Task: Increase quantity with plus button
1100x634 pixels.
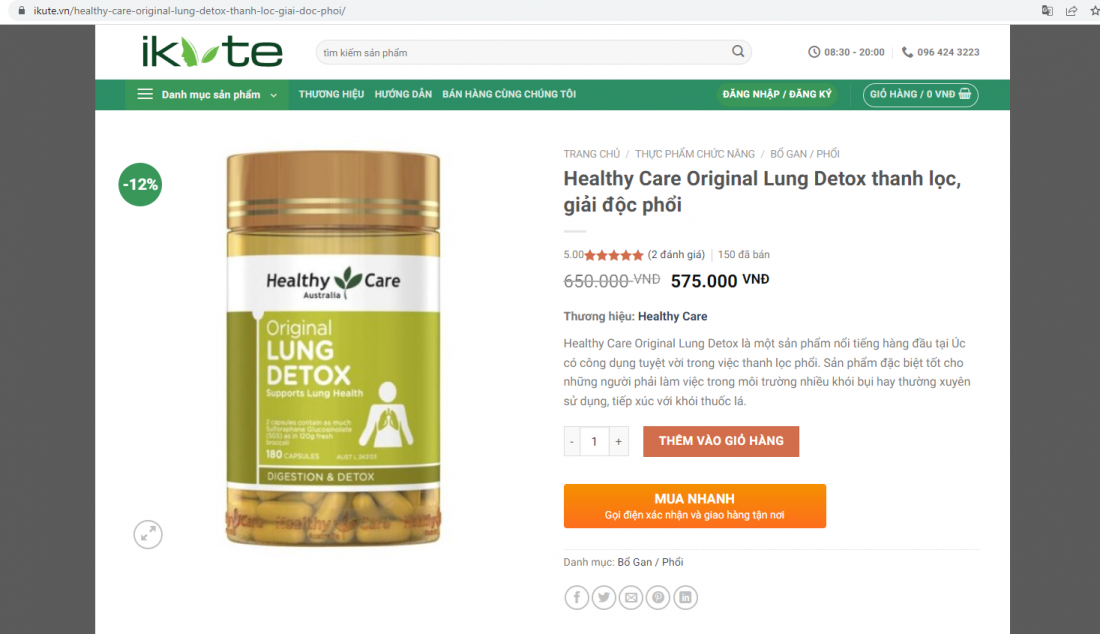Action: (618, 441)
